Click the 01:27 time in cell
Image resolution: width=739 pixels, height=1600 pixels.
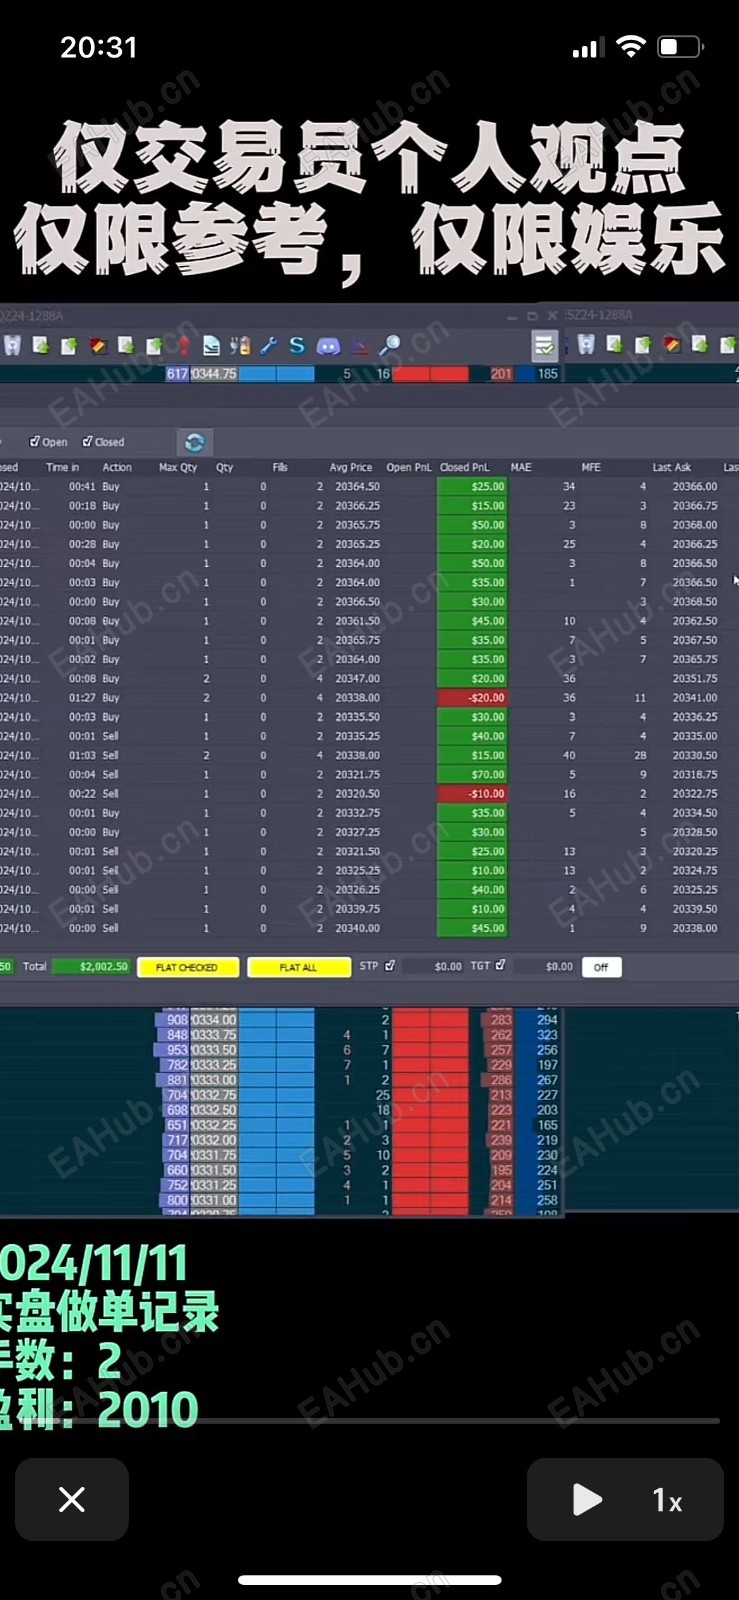tap(82, 698)
